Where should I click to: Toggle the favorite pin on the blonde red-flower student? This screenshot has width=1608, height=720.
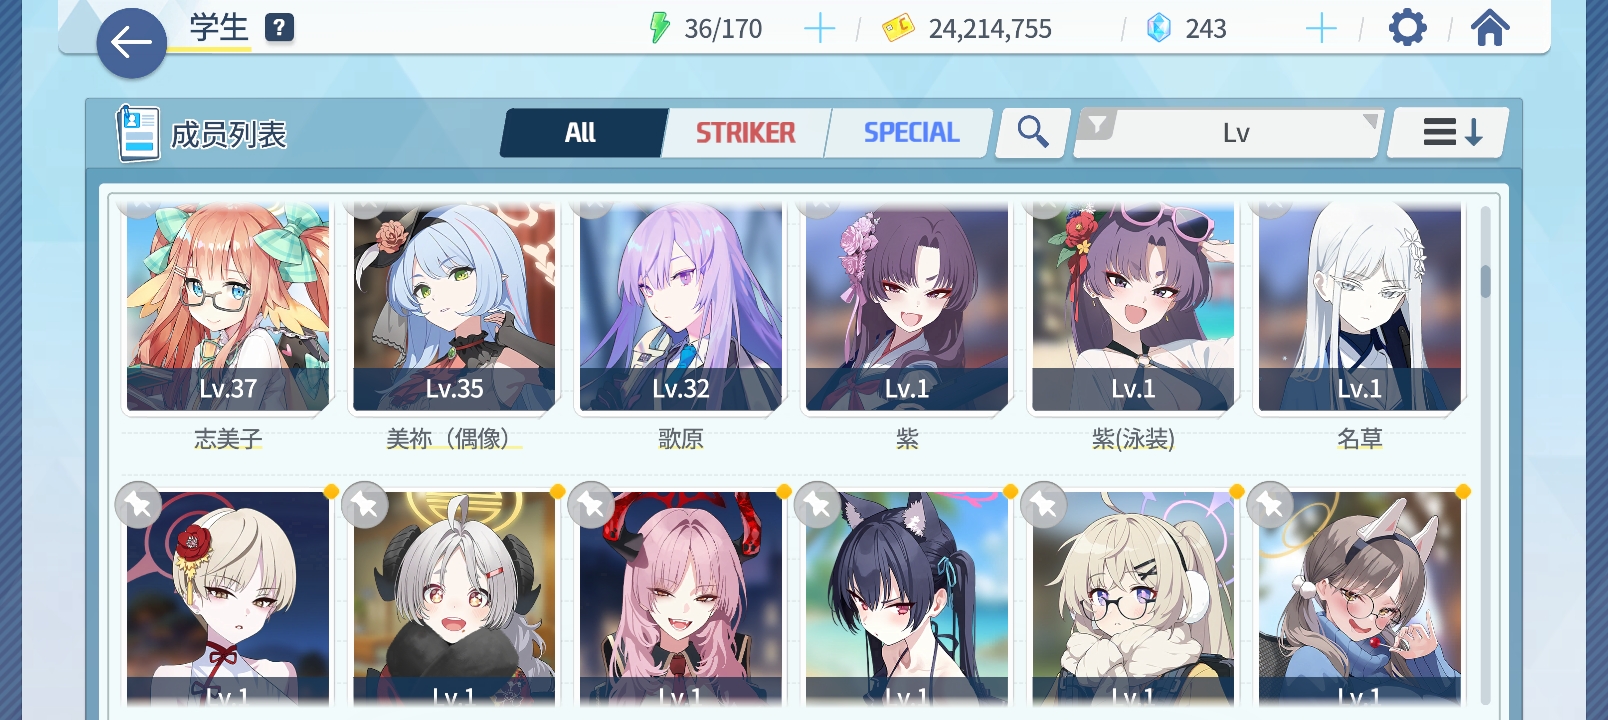click(x=138, y=505)
